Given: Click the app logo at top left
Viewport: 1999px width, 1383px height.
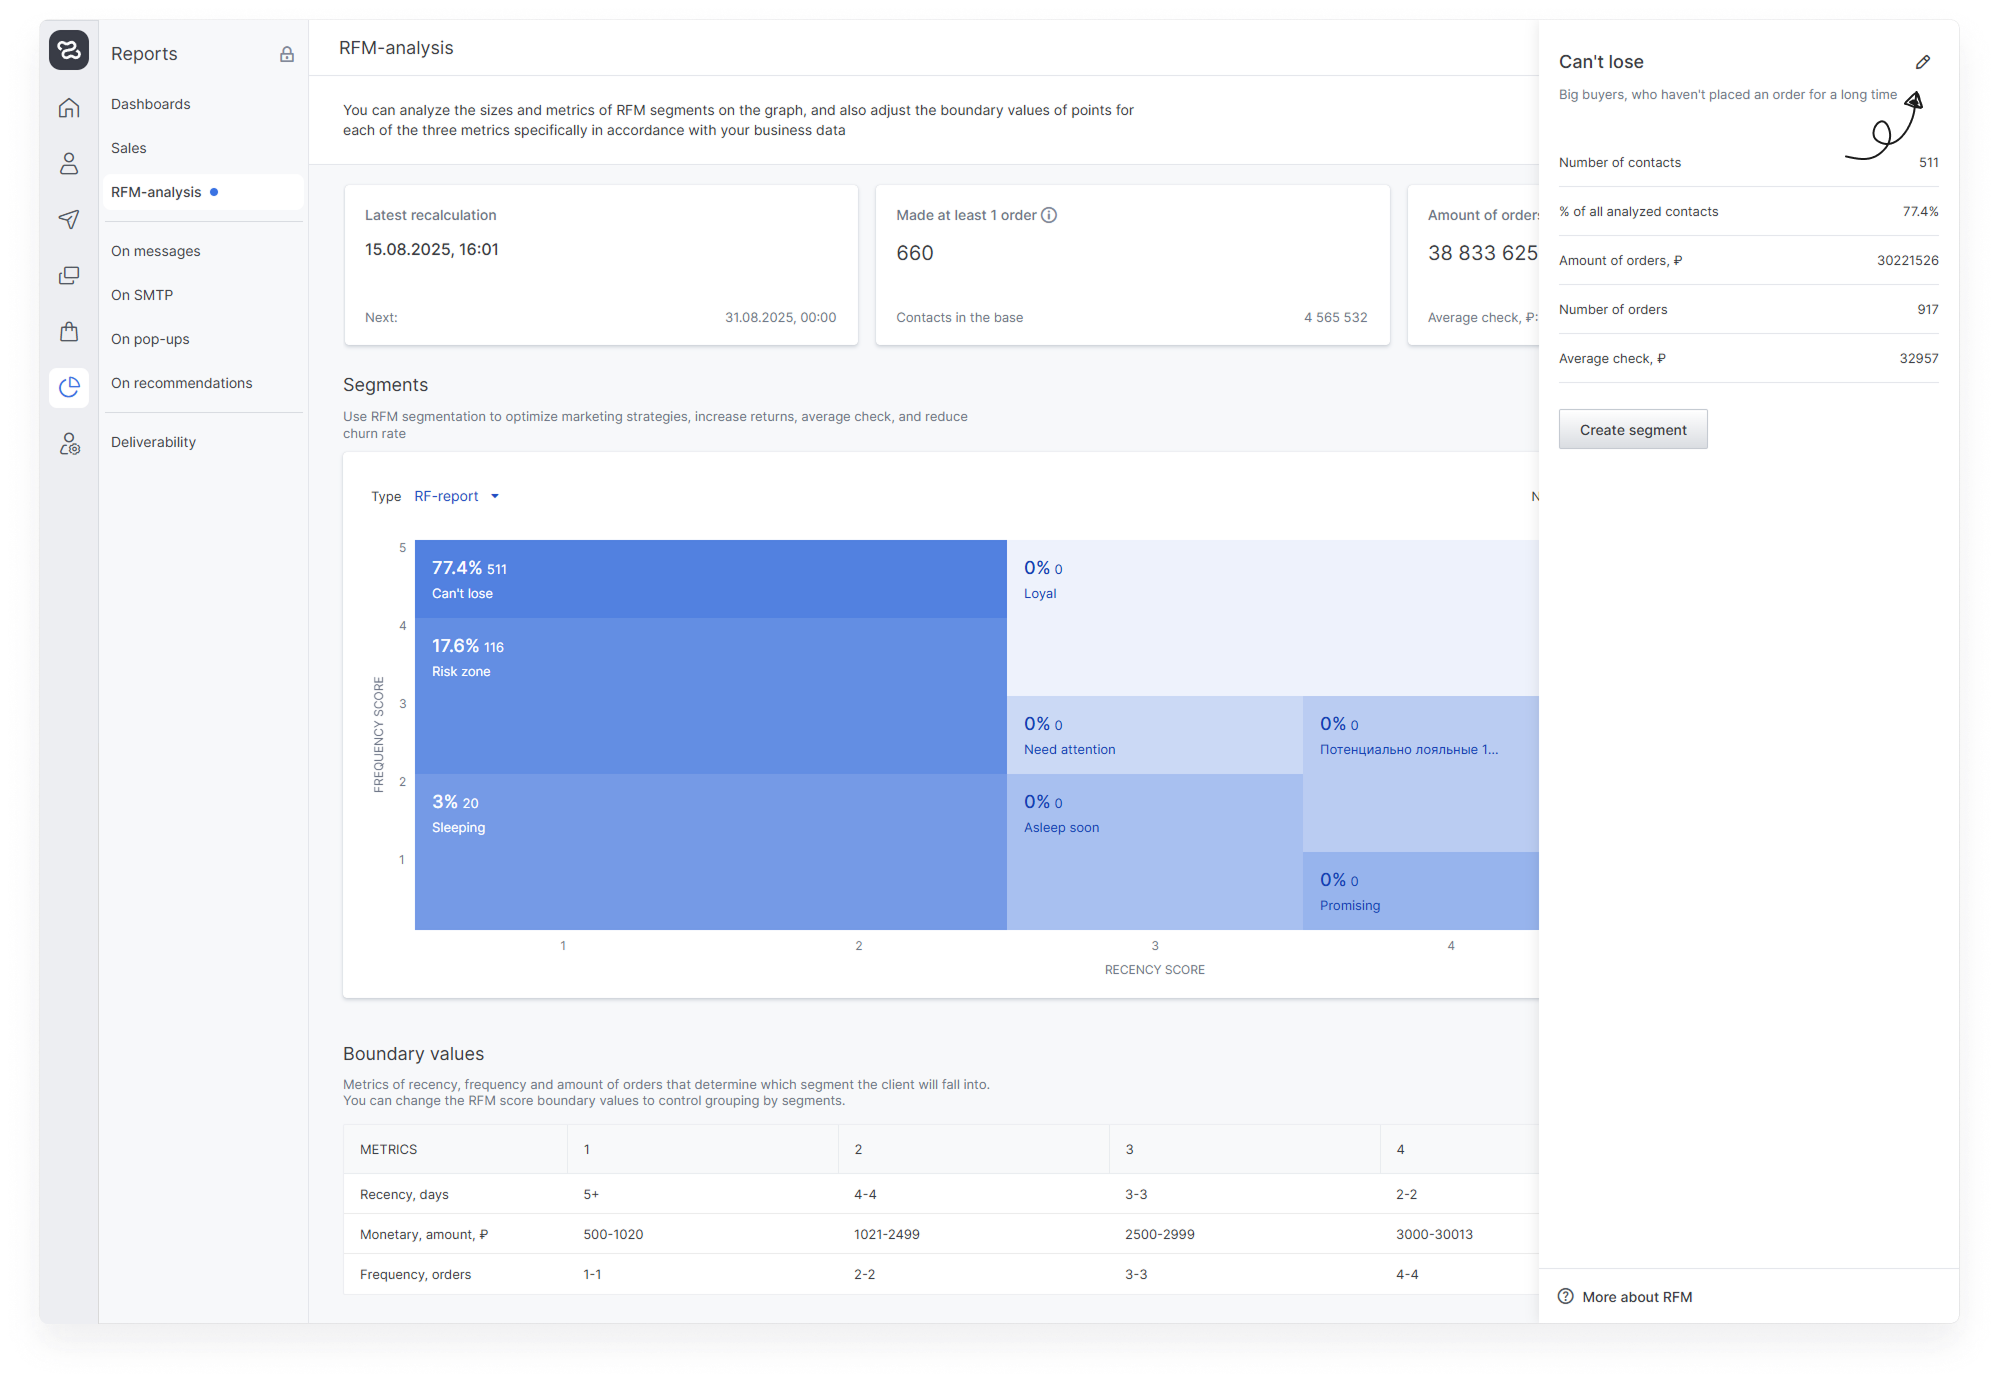Looking at the screenshot, I should (69, 50).
